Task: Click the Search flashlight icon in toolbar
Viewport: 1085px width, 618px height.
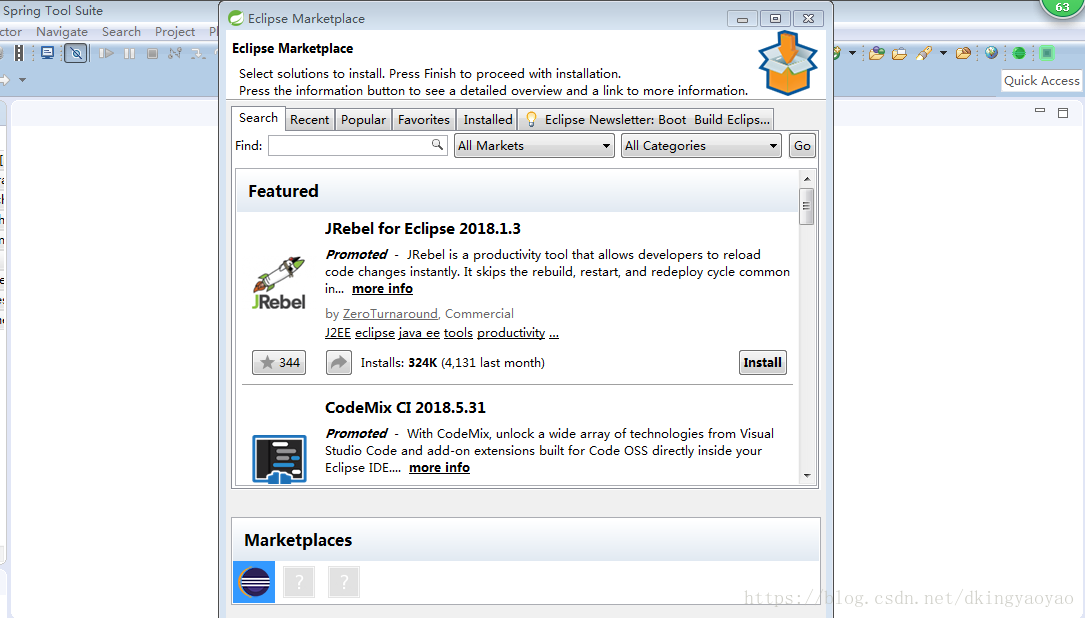Action: point(924,53)
